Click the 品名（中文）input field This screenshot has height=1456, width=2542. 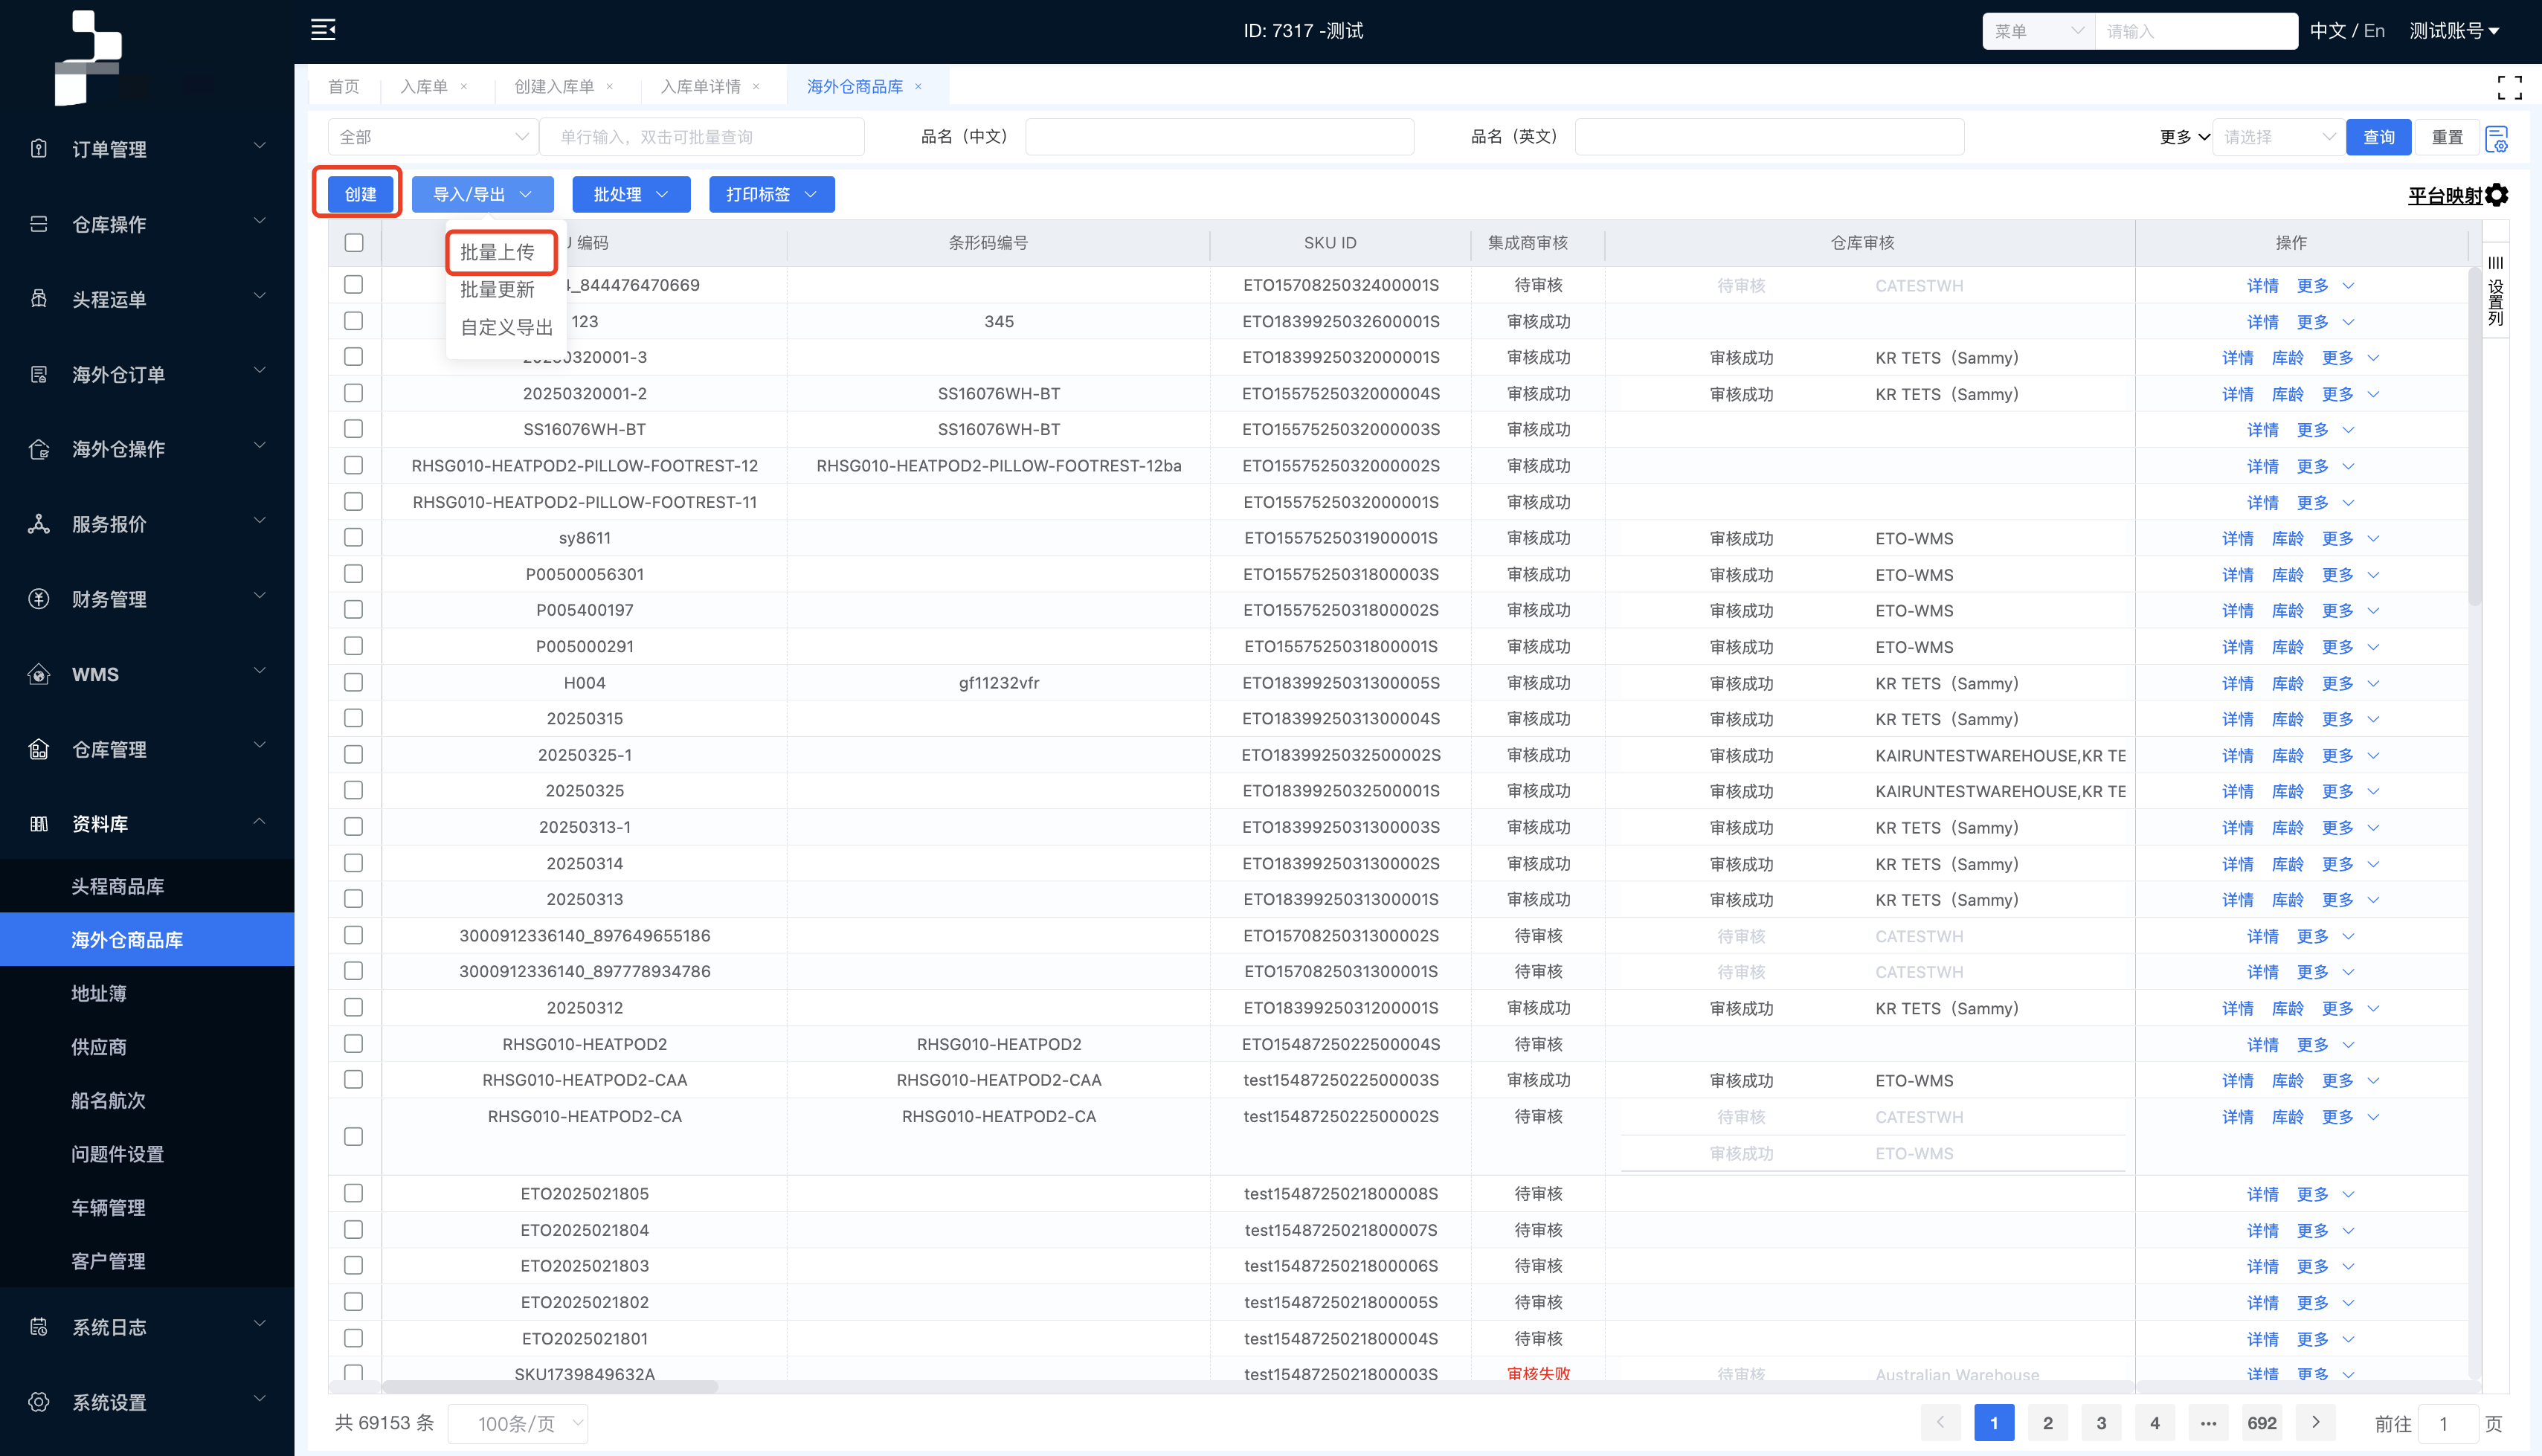(x=1219, y=138)
